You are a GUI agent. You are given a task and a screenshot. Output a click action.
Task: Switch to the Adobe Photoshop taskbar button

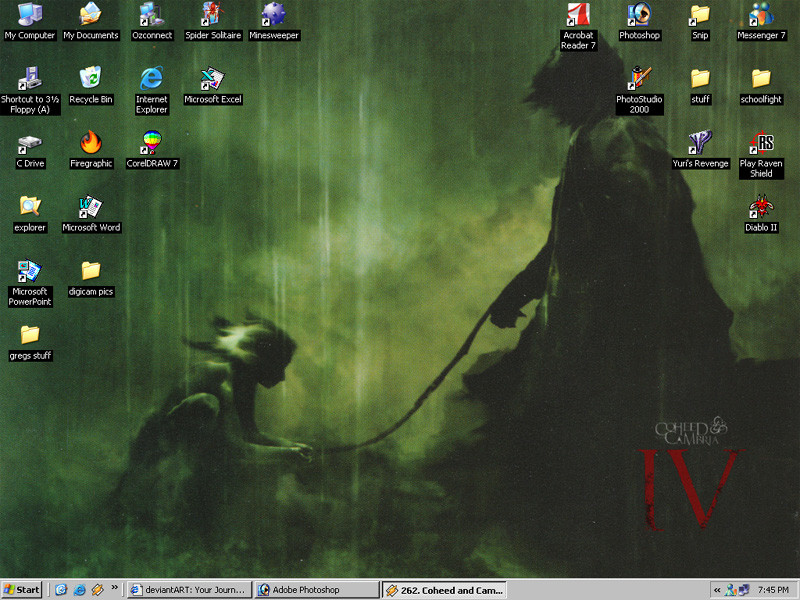point(317,590)
